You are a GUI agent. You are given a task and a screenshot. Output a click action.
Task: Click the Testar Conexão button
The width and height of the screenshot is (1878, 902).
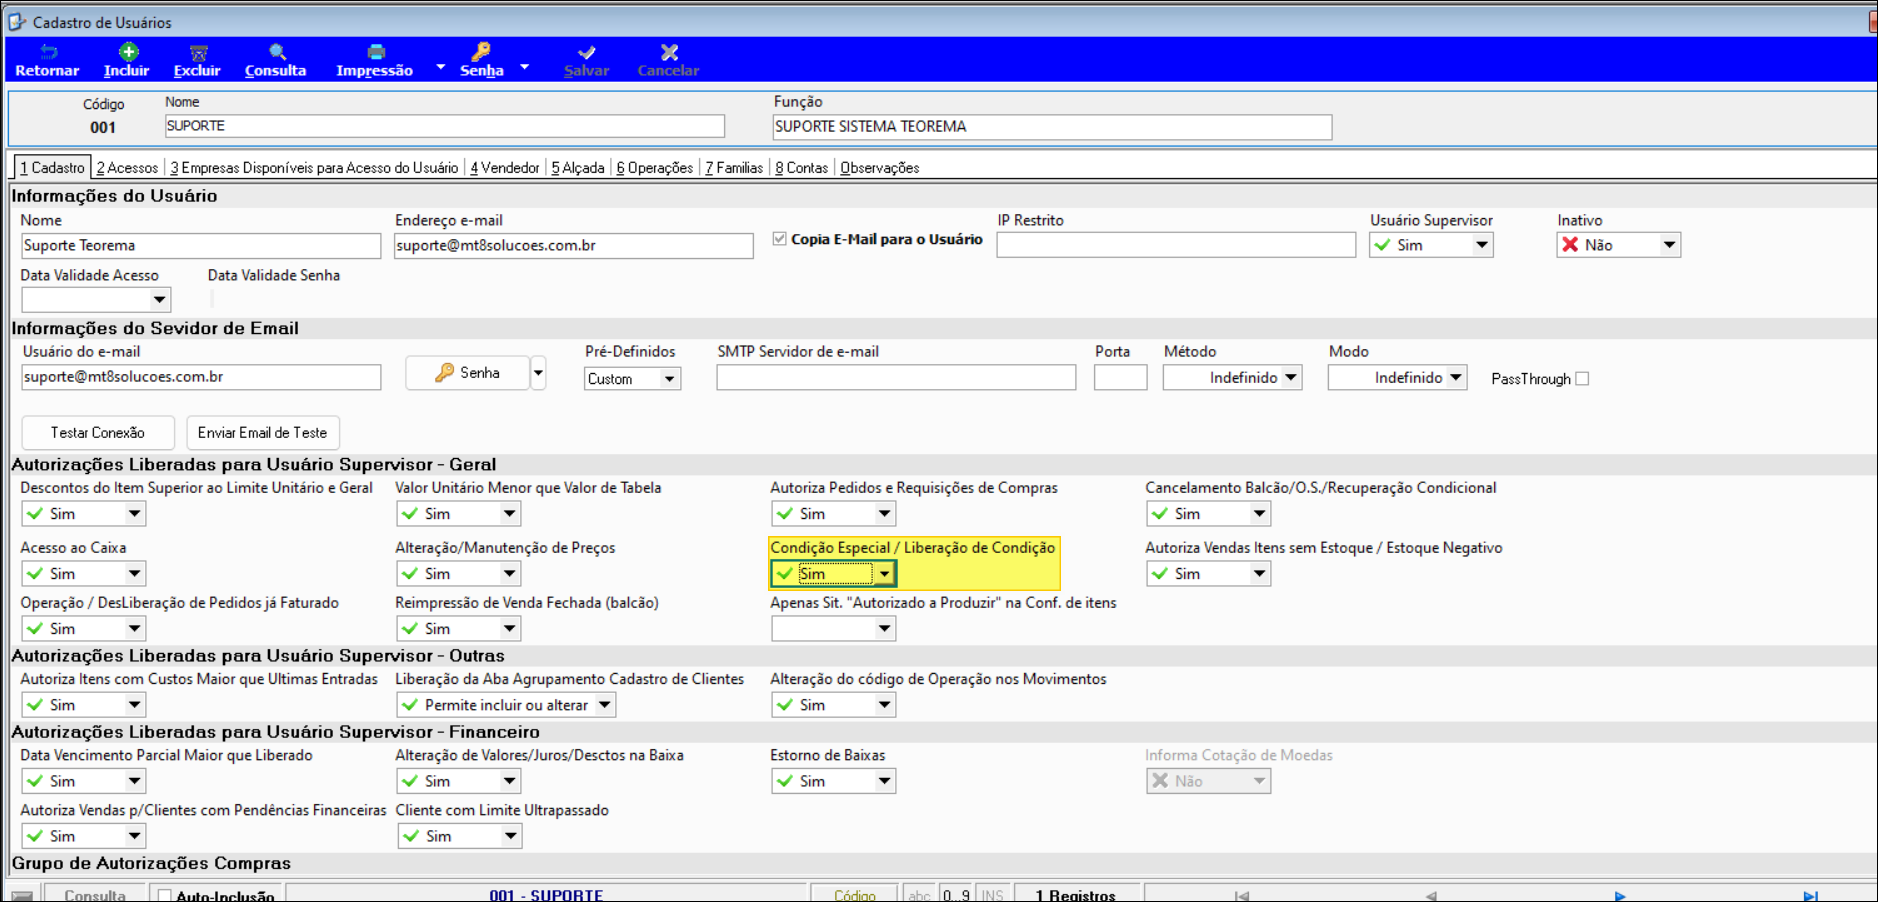98,433
